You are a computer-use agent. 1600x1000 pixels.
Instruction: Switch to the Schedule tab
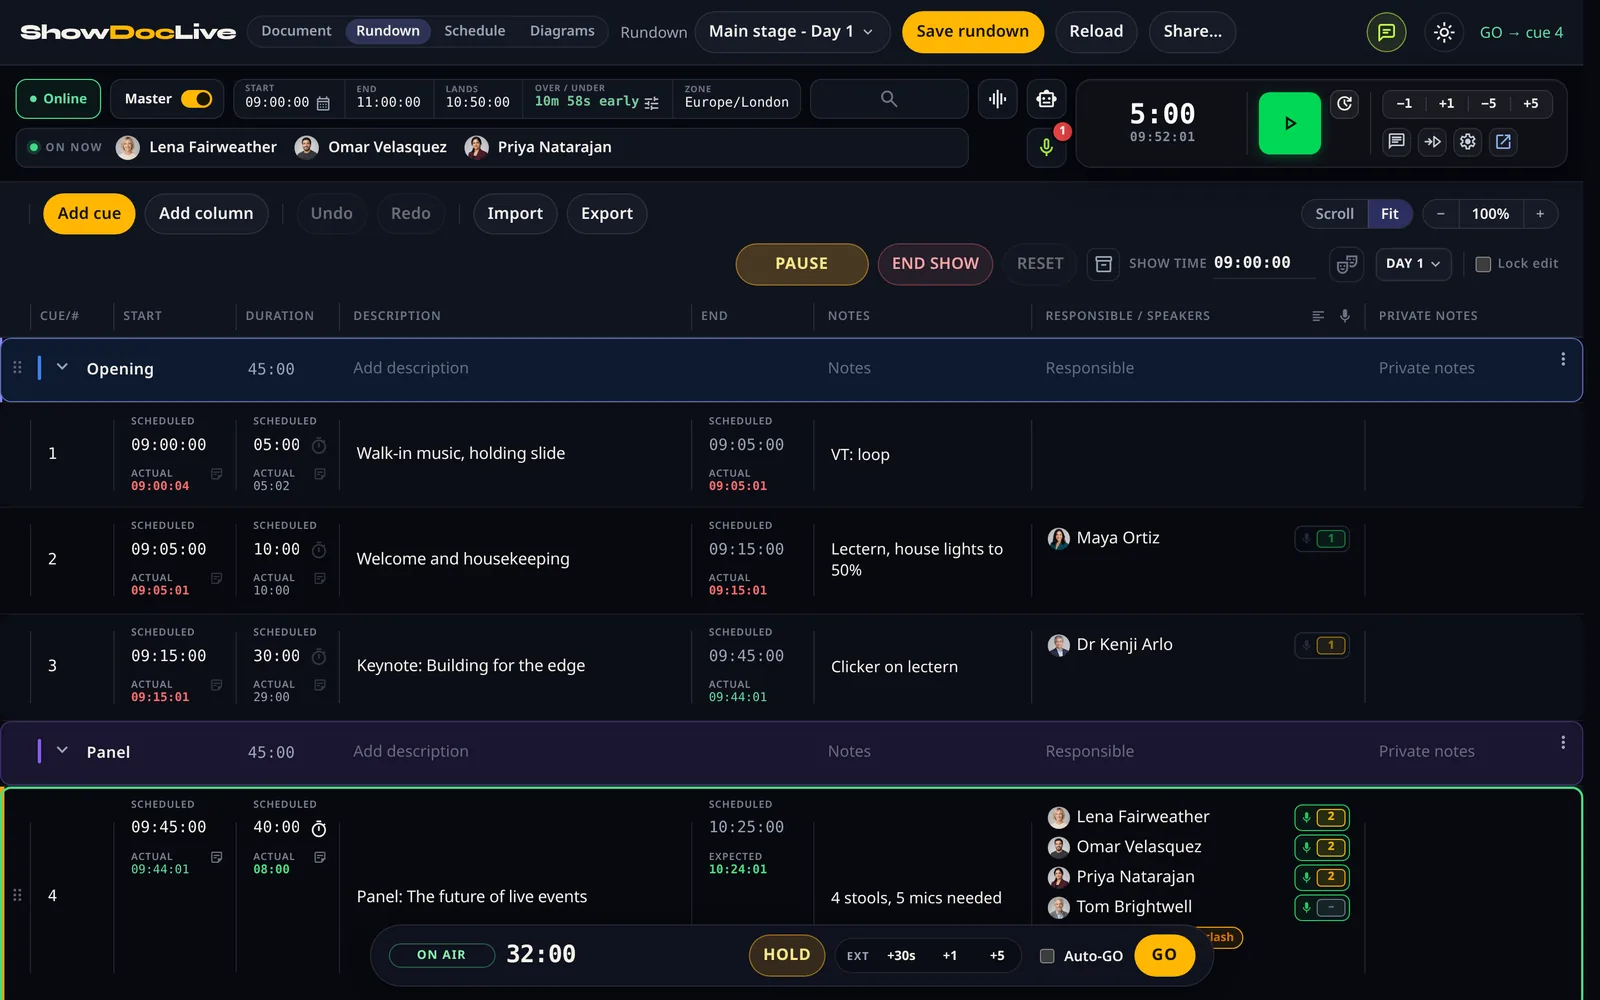pos(474,31)
